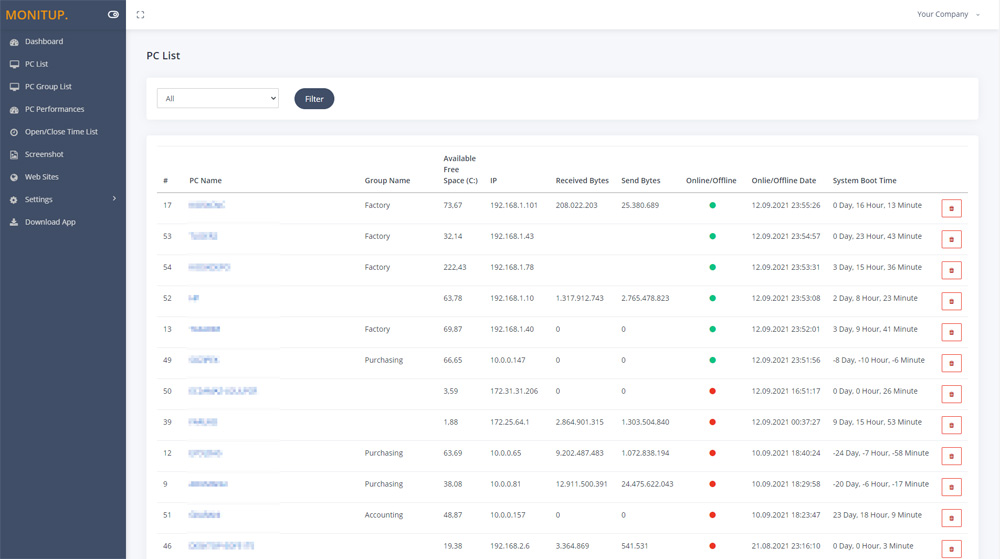
Task: Click date 21.08.2021 23:16:10
Action: pyautogui.click(x=786, y=546)
